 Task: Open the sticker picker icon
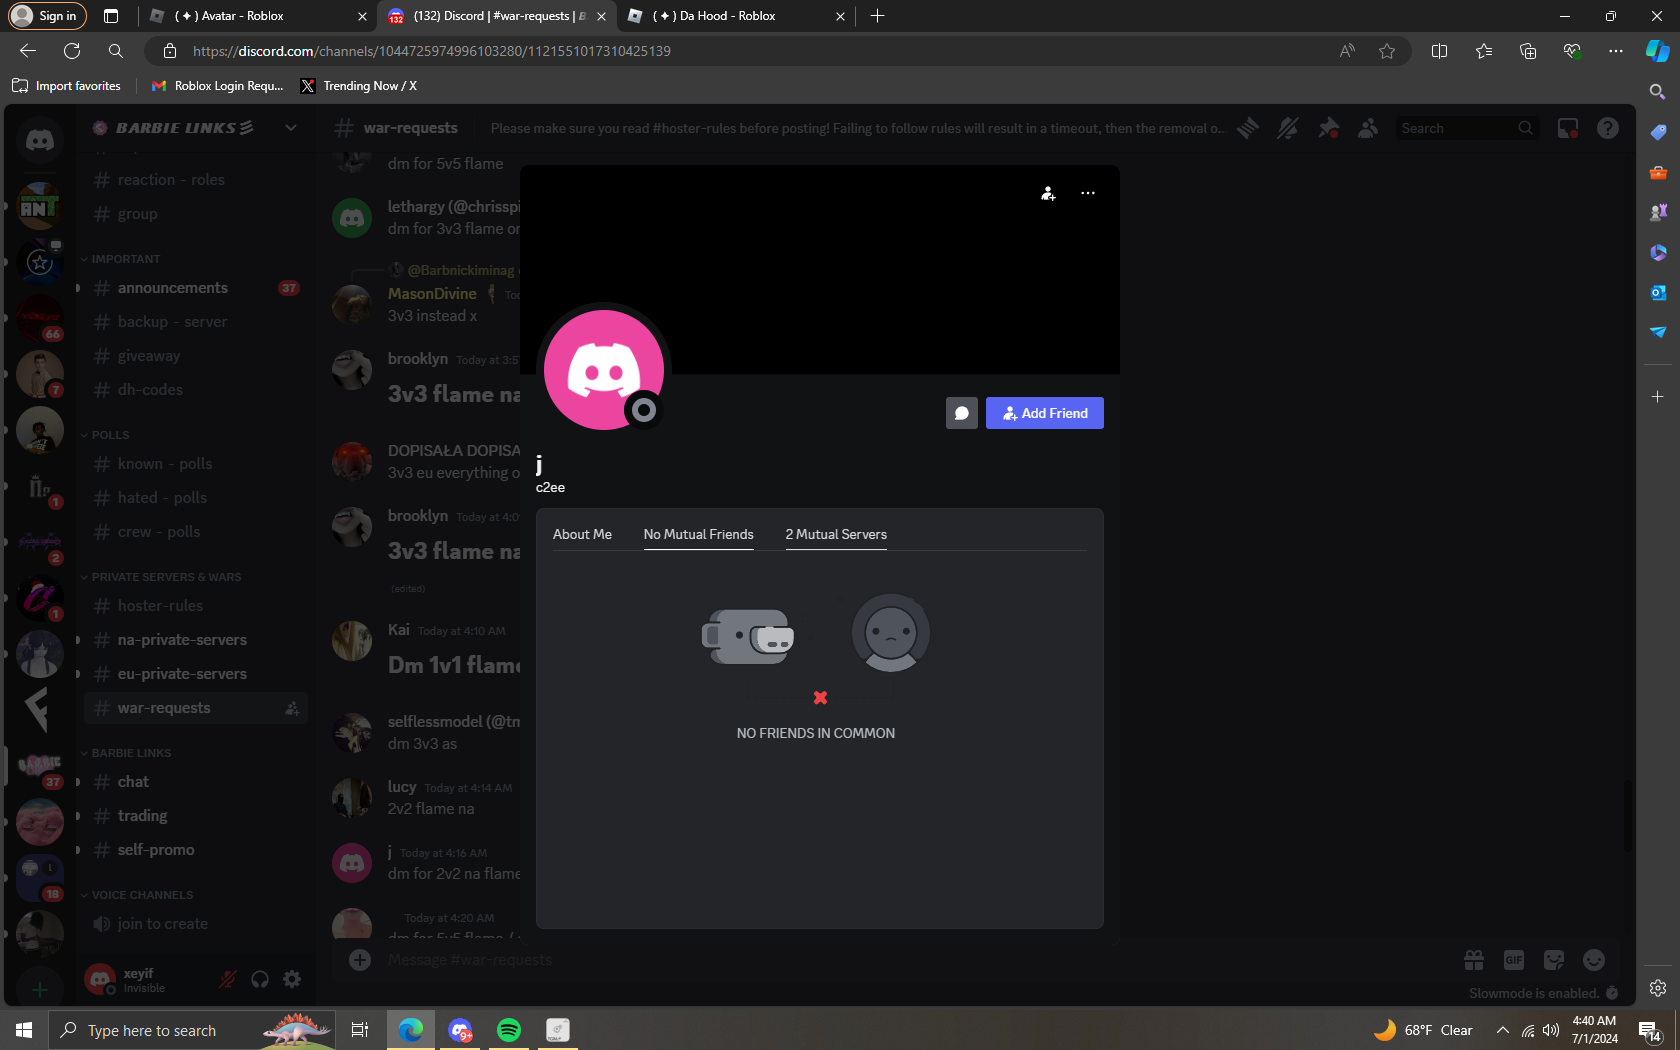(x=1554, y=960)
